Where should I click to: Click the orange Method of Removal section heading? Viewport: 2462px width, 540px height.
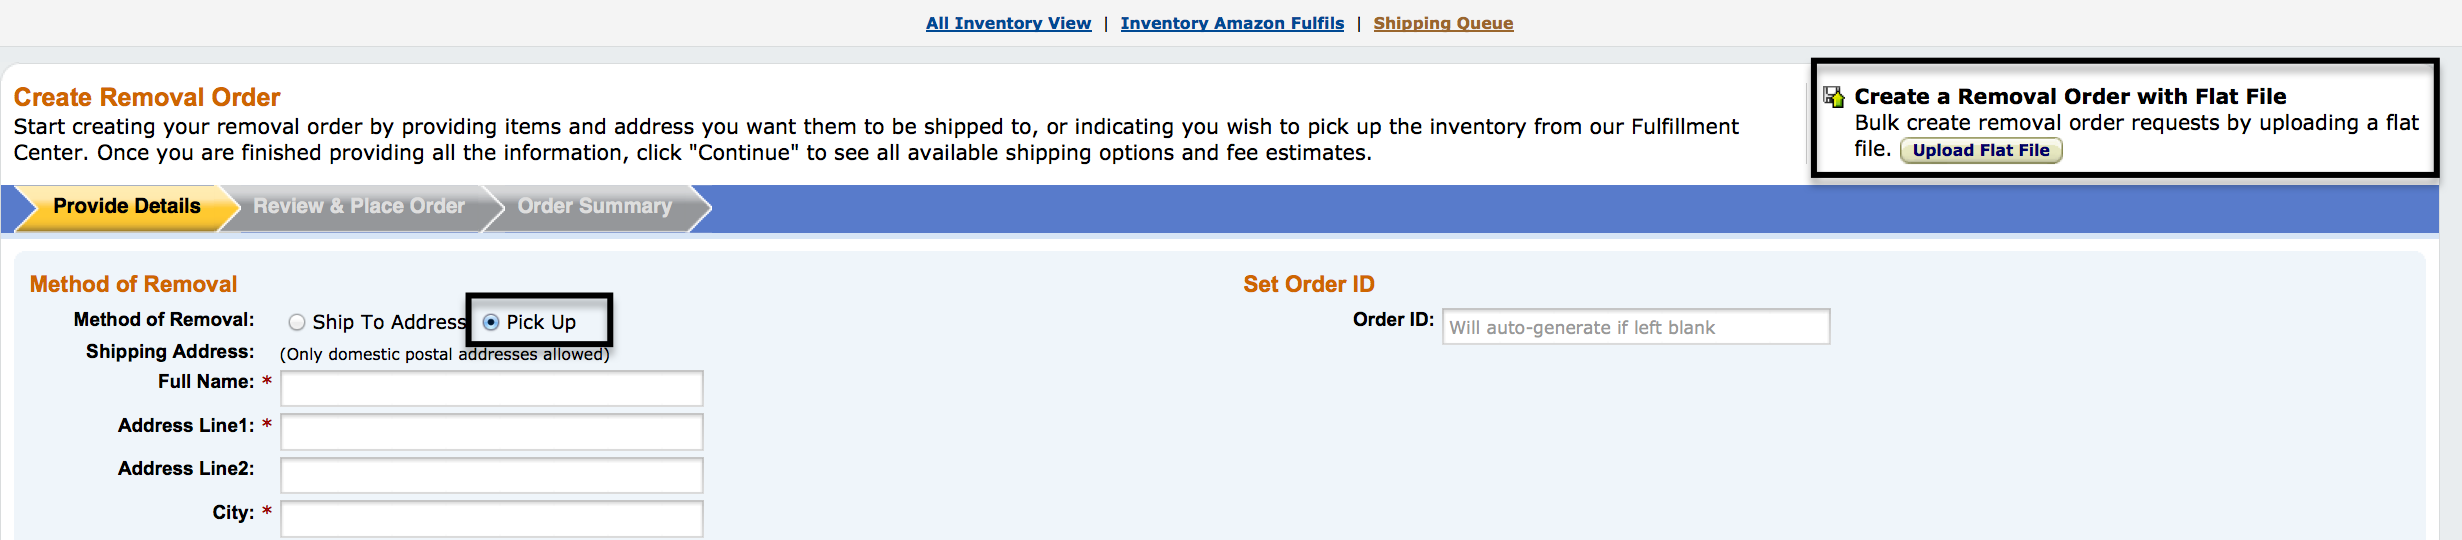tap(133, 284)
